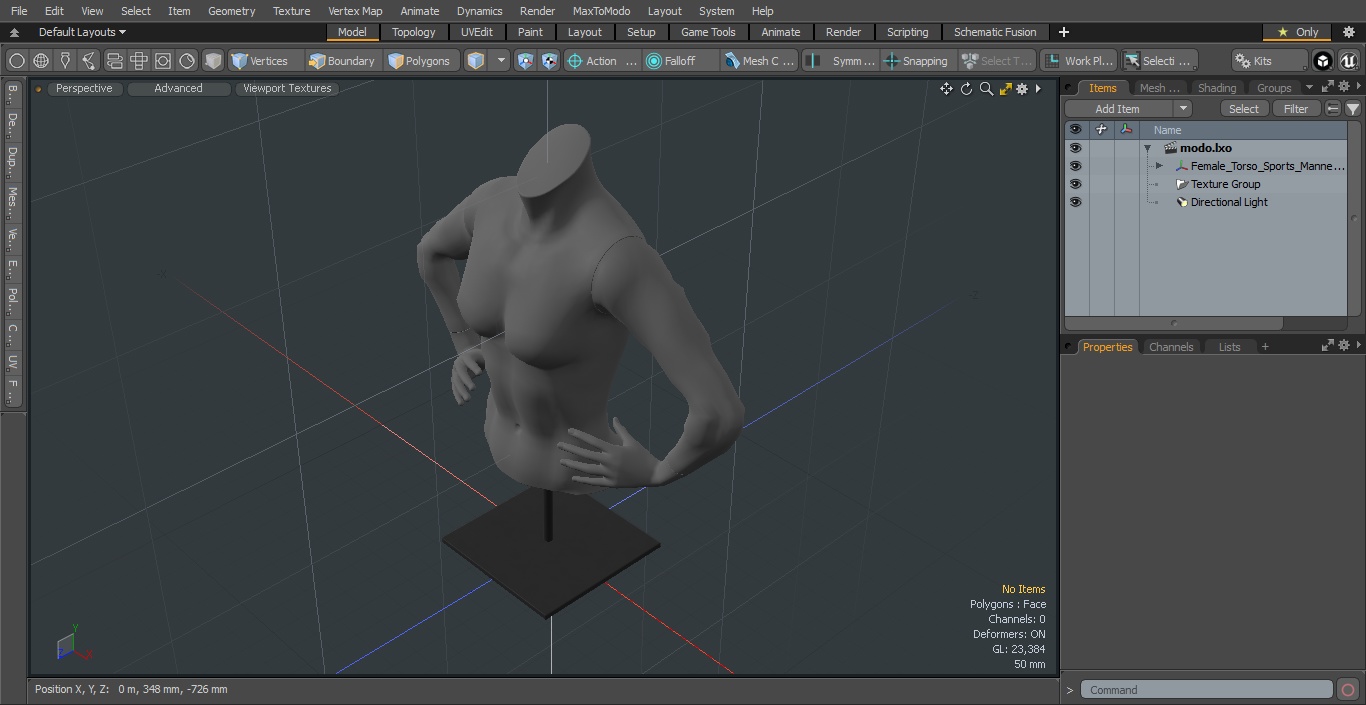
Task: Toggle the Falloff button
Action: pyautogui.click(x=681, y=61)
